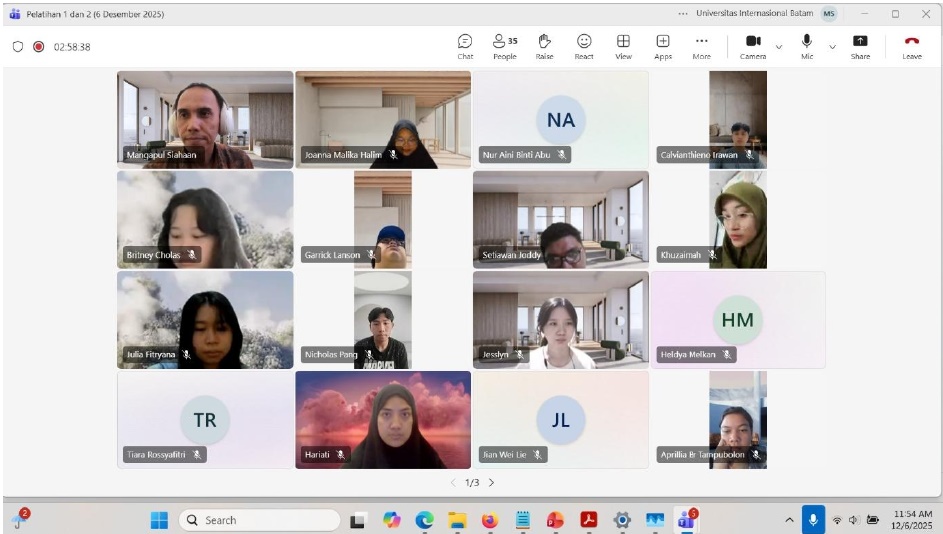
Task: Open the meeting Chat panel
Action: [x=465, y=46]
